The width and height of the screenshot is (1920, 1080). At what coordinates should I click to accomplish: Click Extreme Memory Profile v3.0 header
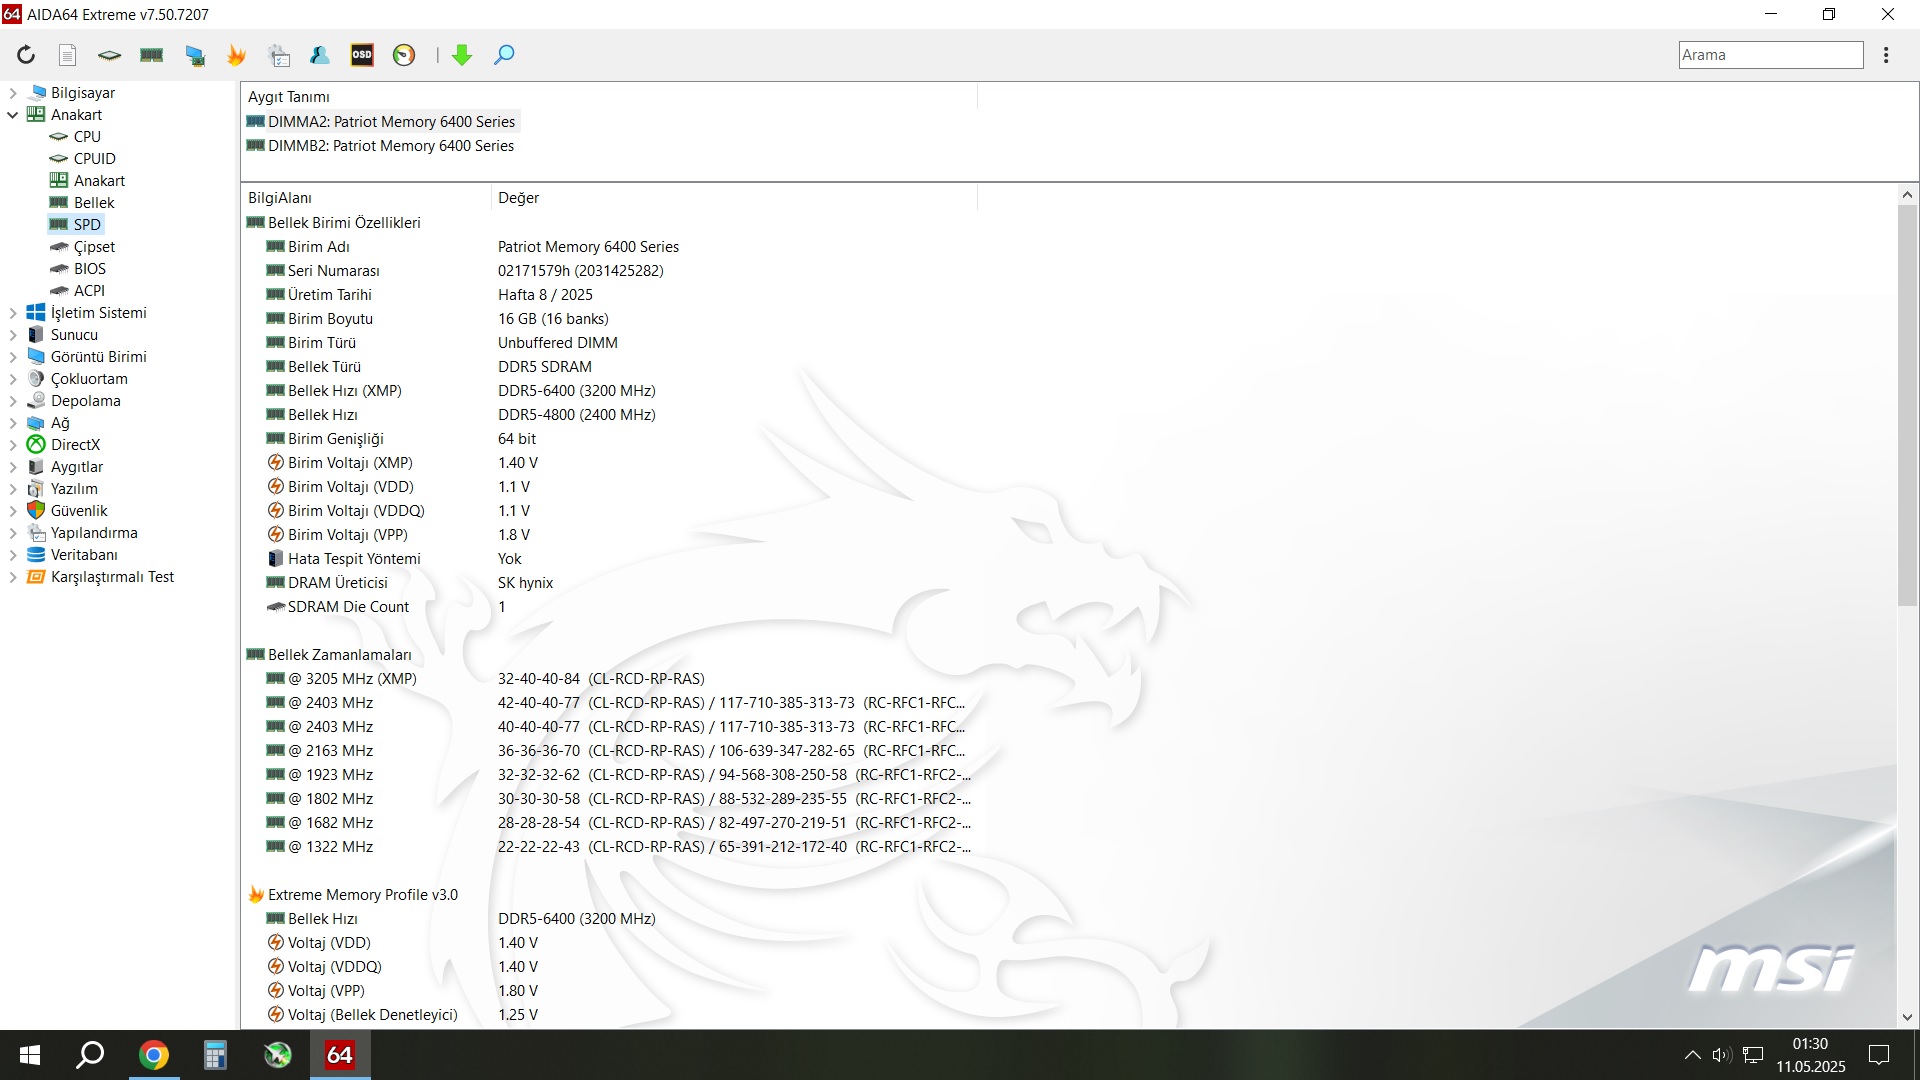pyautogui.click(x=362, y=895)
